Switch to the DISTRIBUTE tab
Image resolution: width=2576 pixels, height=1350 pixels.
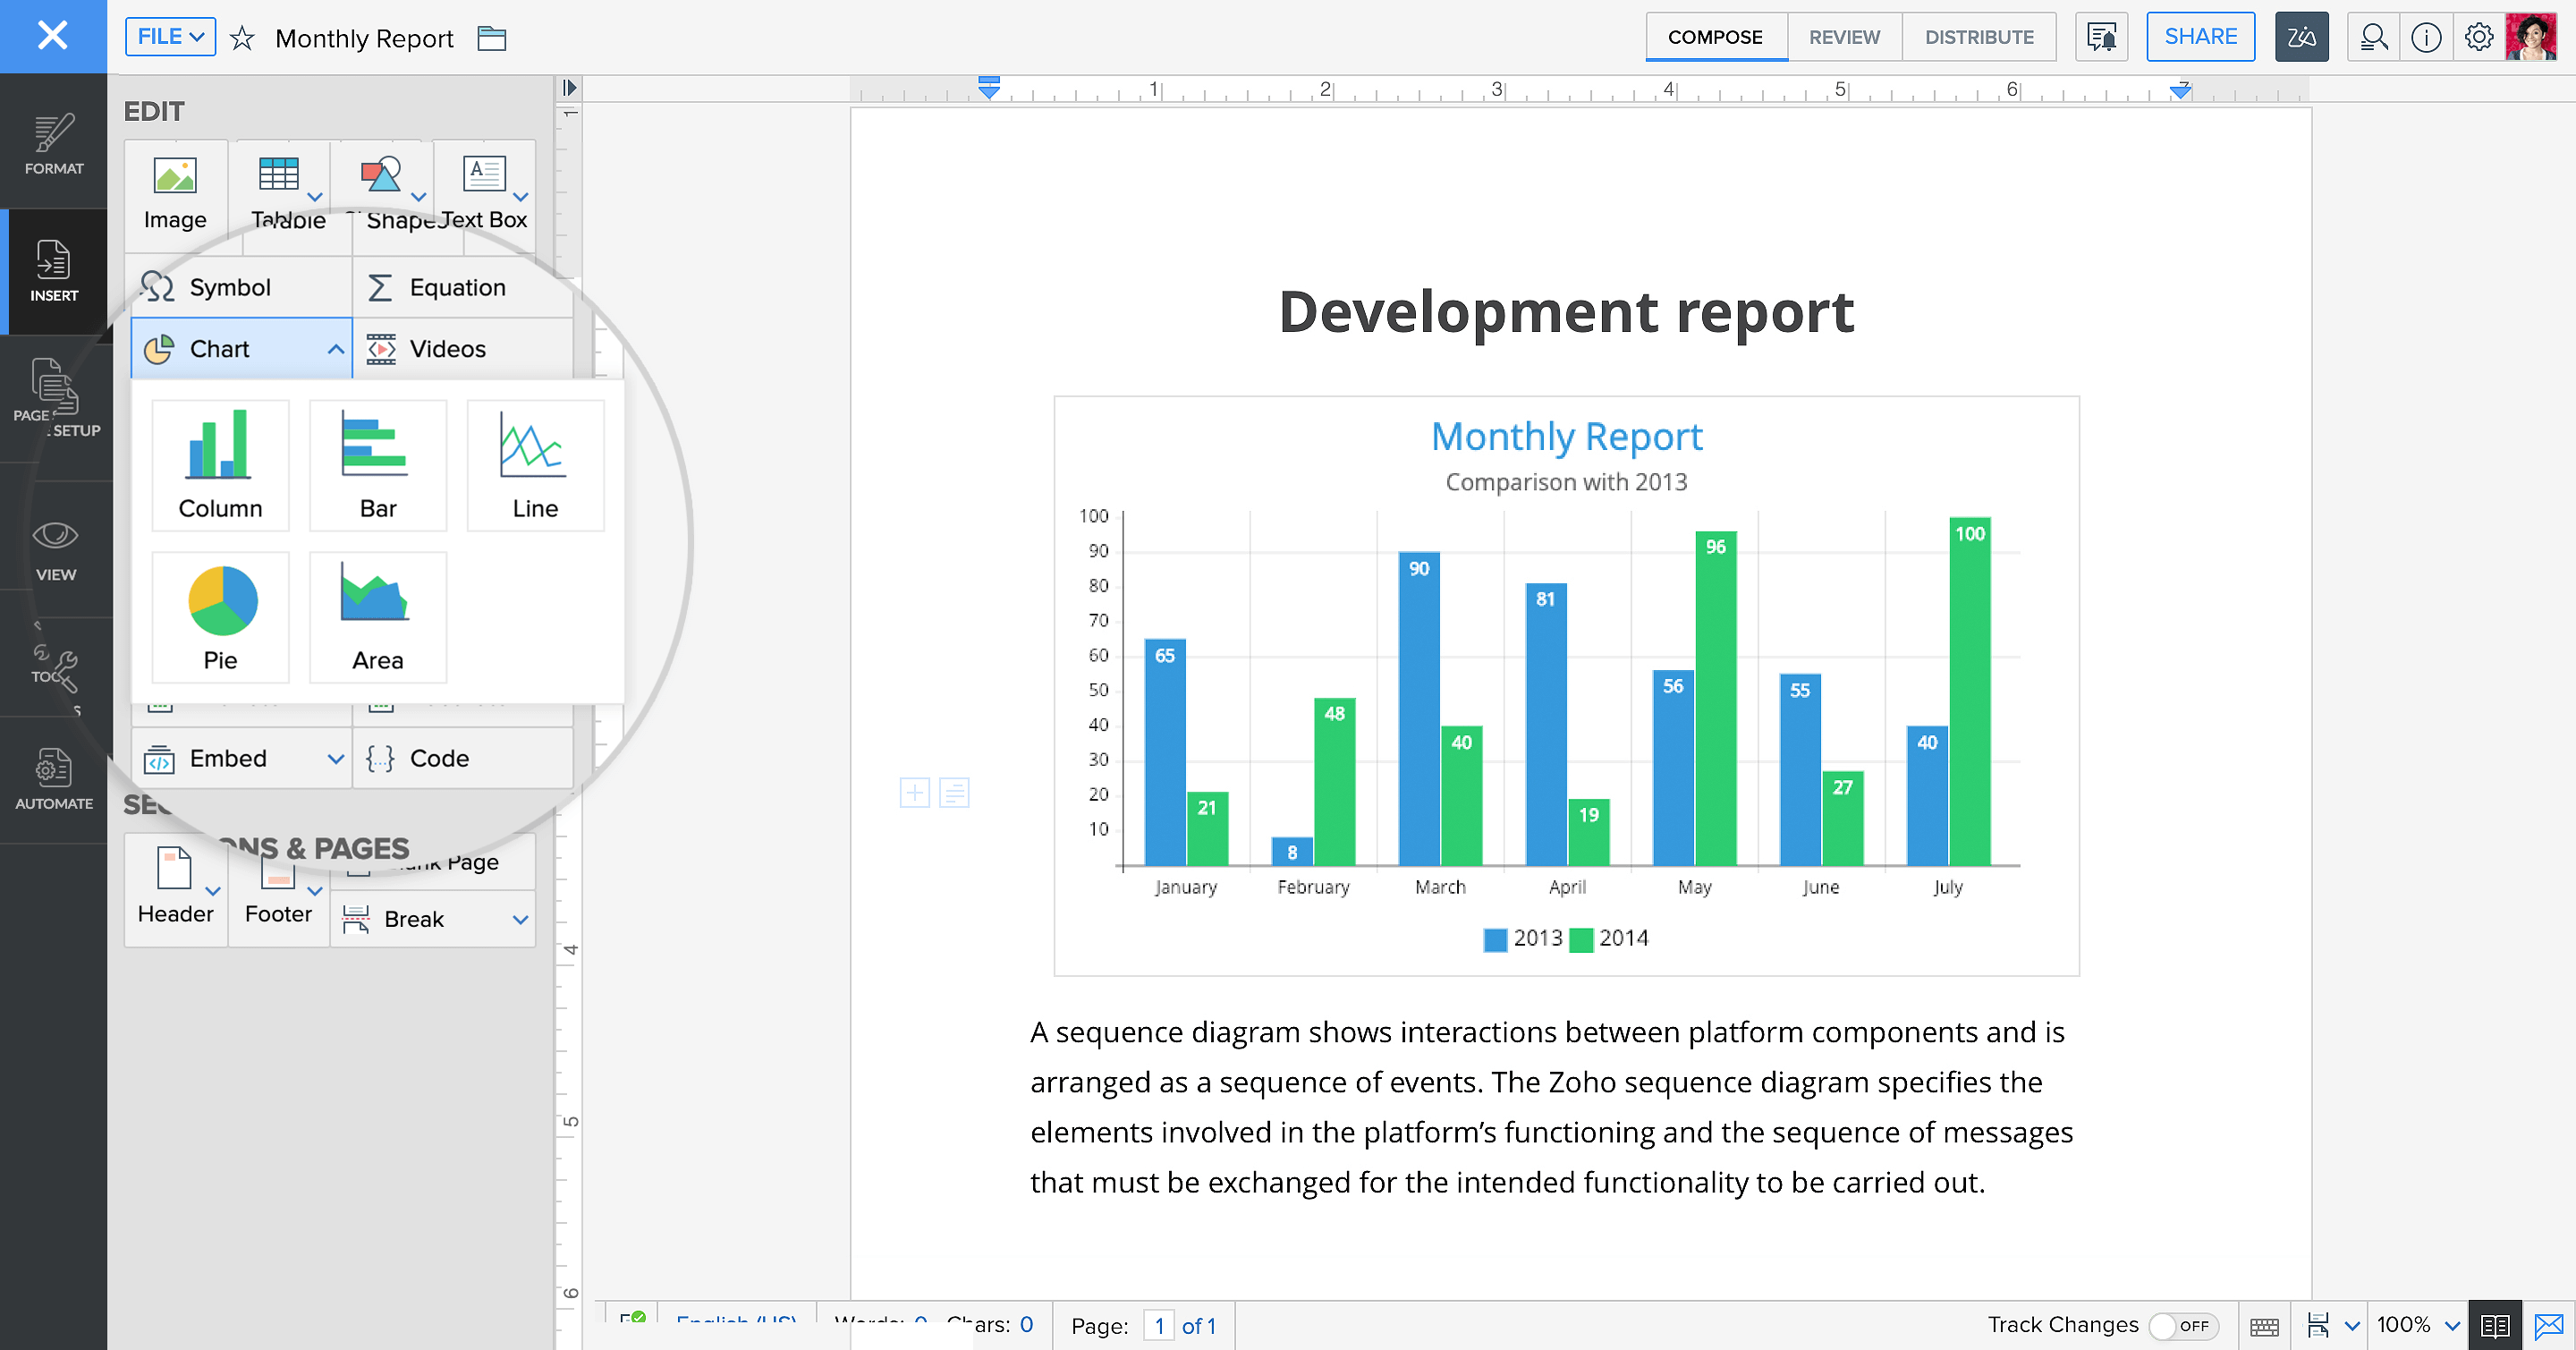[1979, 37]
